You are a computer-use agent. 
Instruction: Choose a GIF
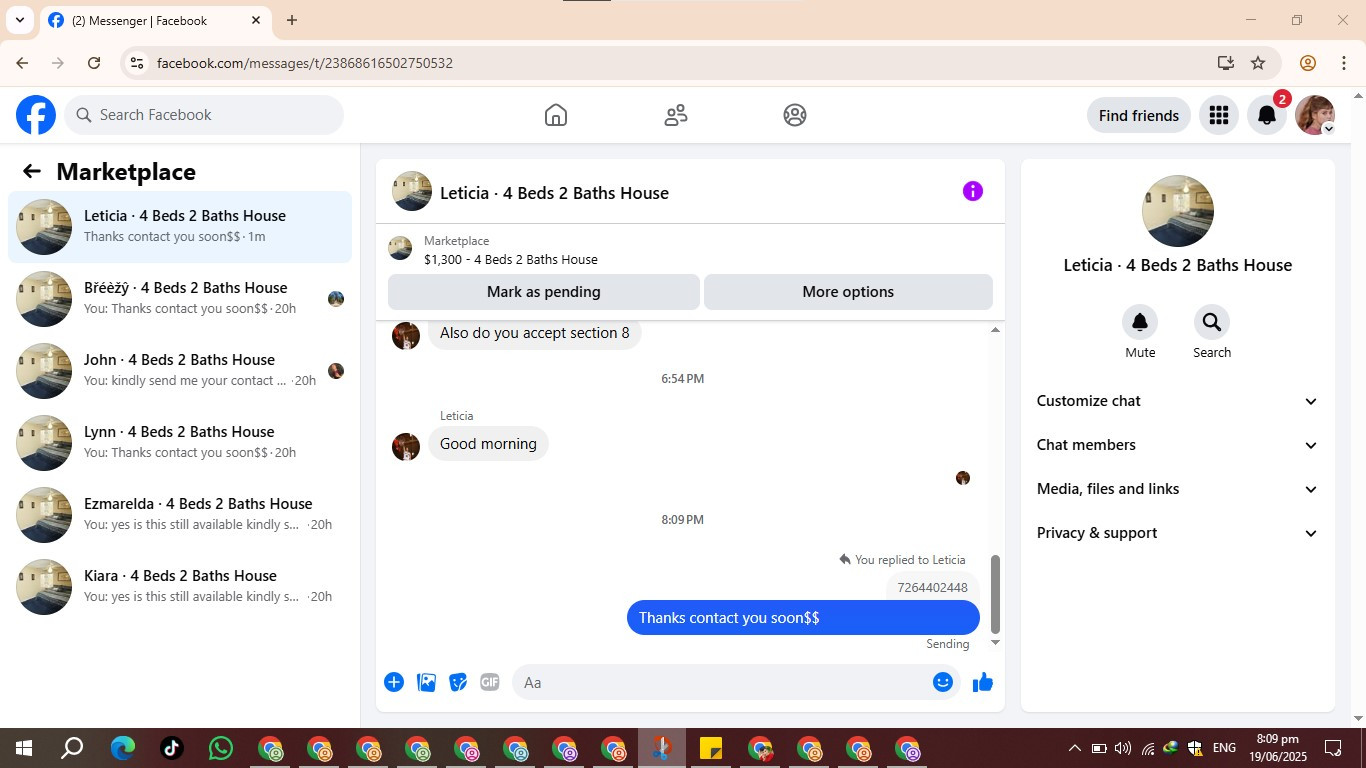pos(490,682)
